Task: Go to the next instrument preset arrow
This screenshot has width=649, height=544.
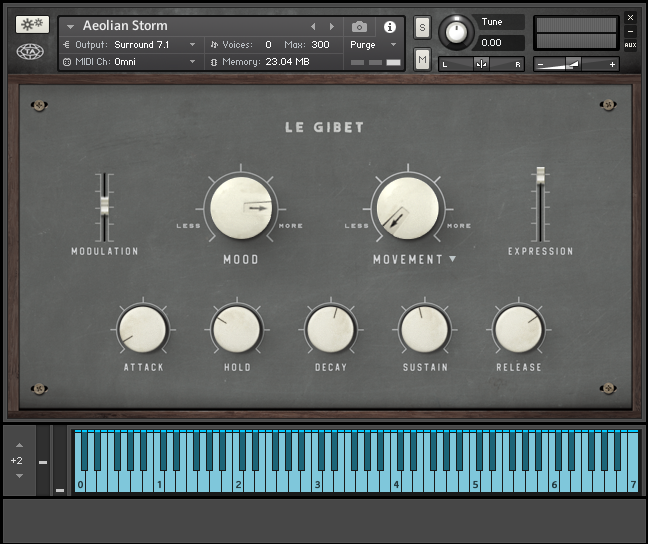Action: pyautogui.click(x=332, y=26)
